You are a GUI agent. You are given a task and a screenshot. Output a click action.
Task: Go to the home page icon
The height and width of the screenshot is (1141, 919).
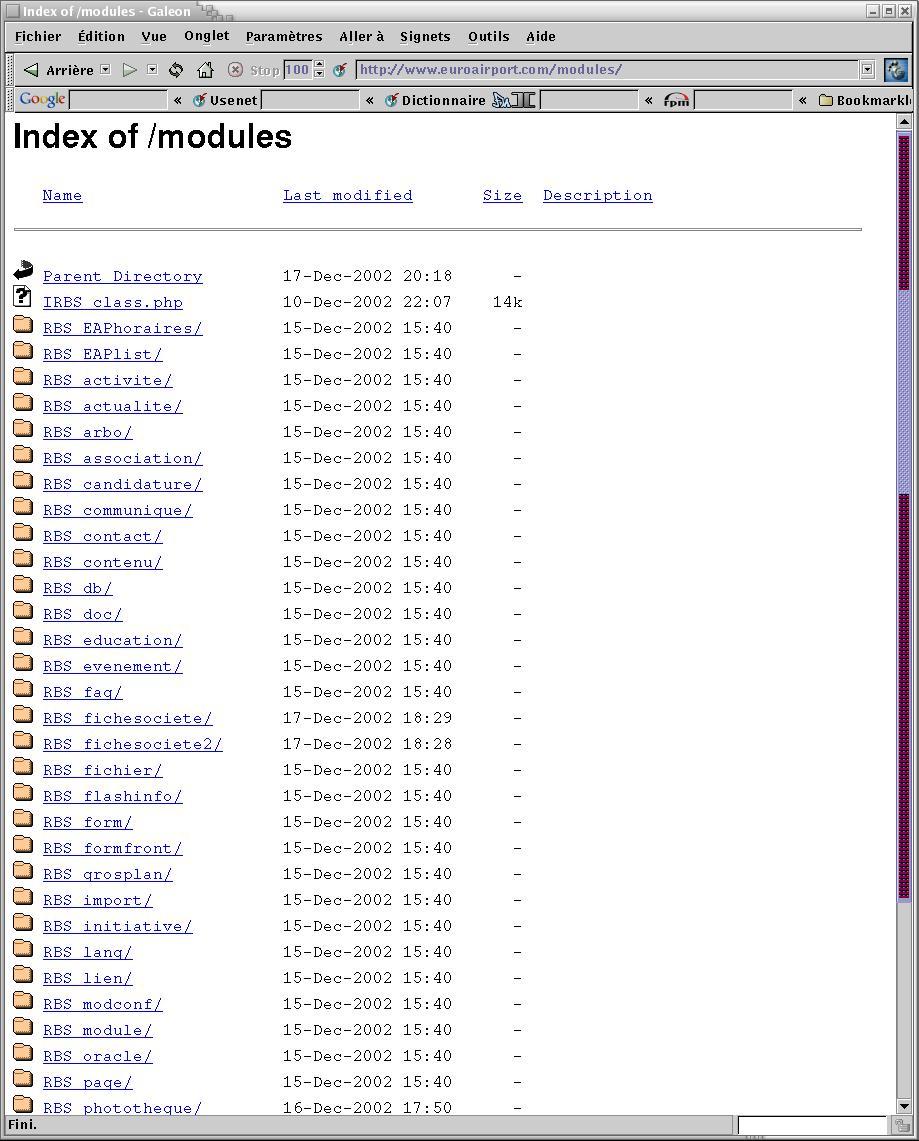tap(205, 70)
